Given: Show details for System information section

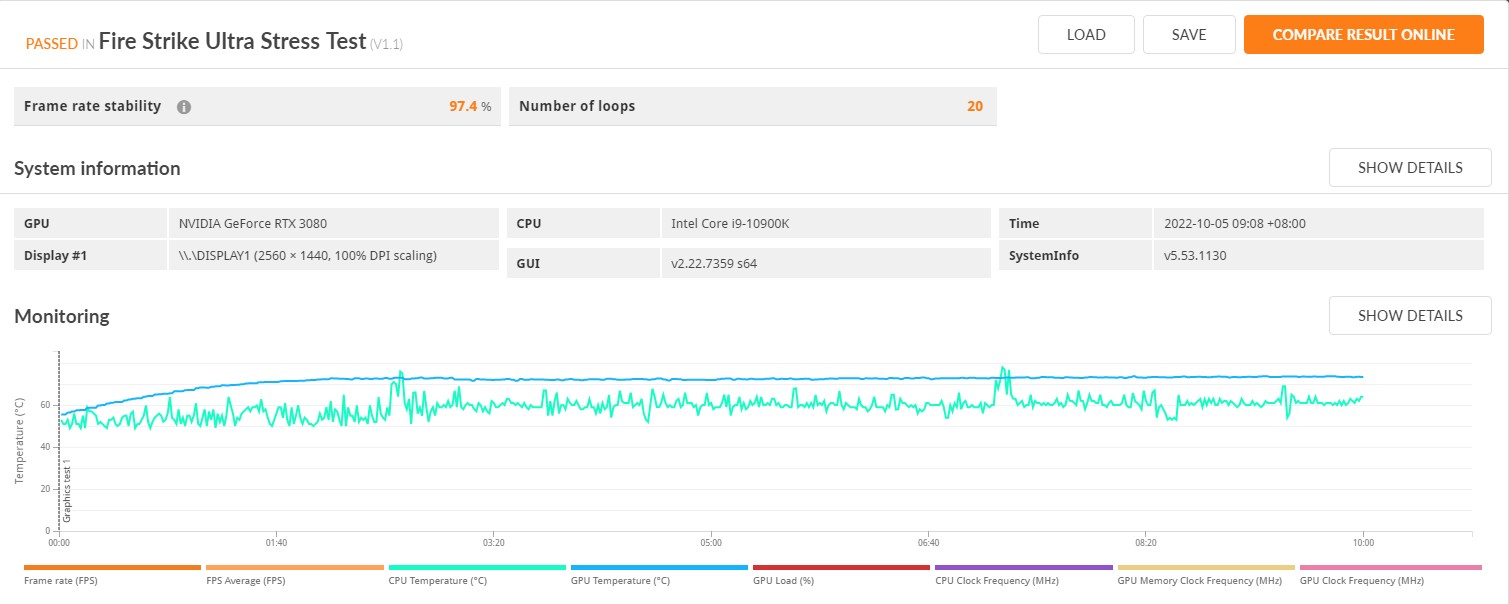Looking at the screenshot, I should tap(1410, 168).
